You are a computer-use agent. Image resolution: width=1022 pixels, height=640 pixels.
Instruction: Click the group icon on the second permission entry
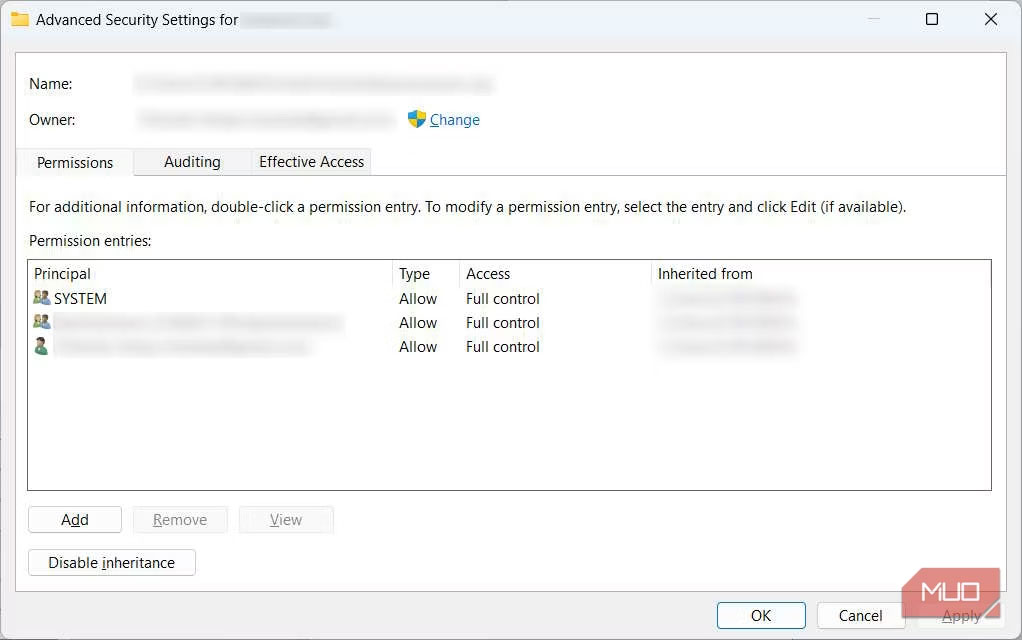click(39, 322)
